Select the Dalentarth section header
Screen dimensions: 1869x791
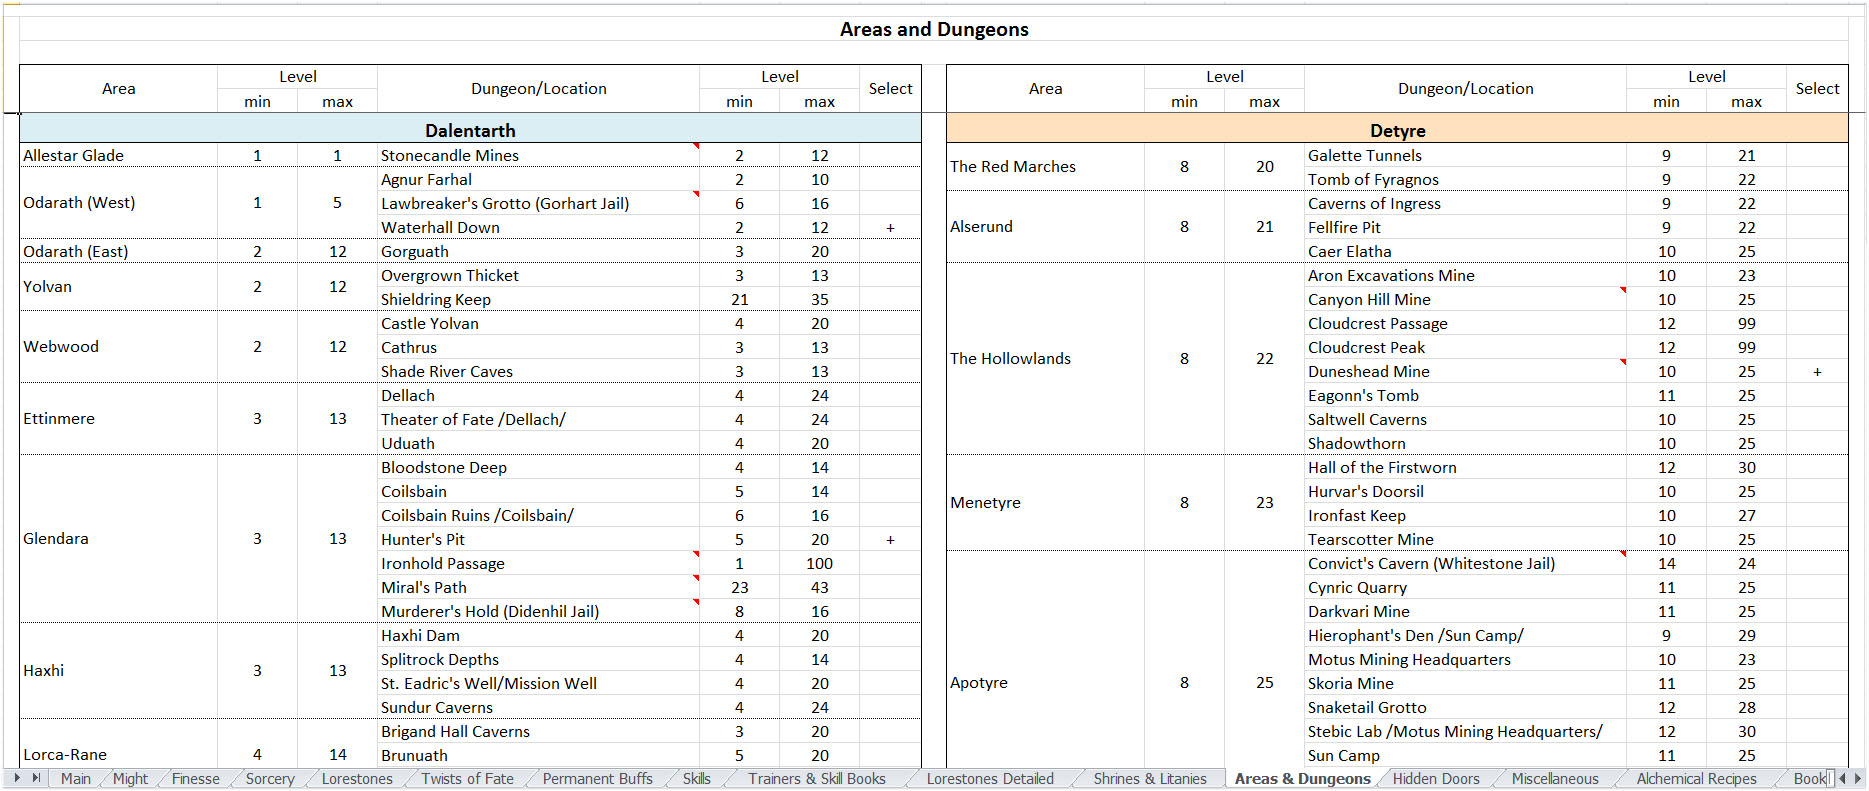(x=470, y=131)
